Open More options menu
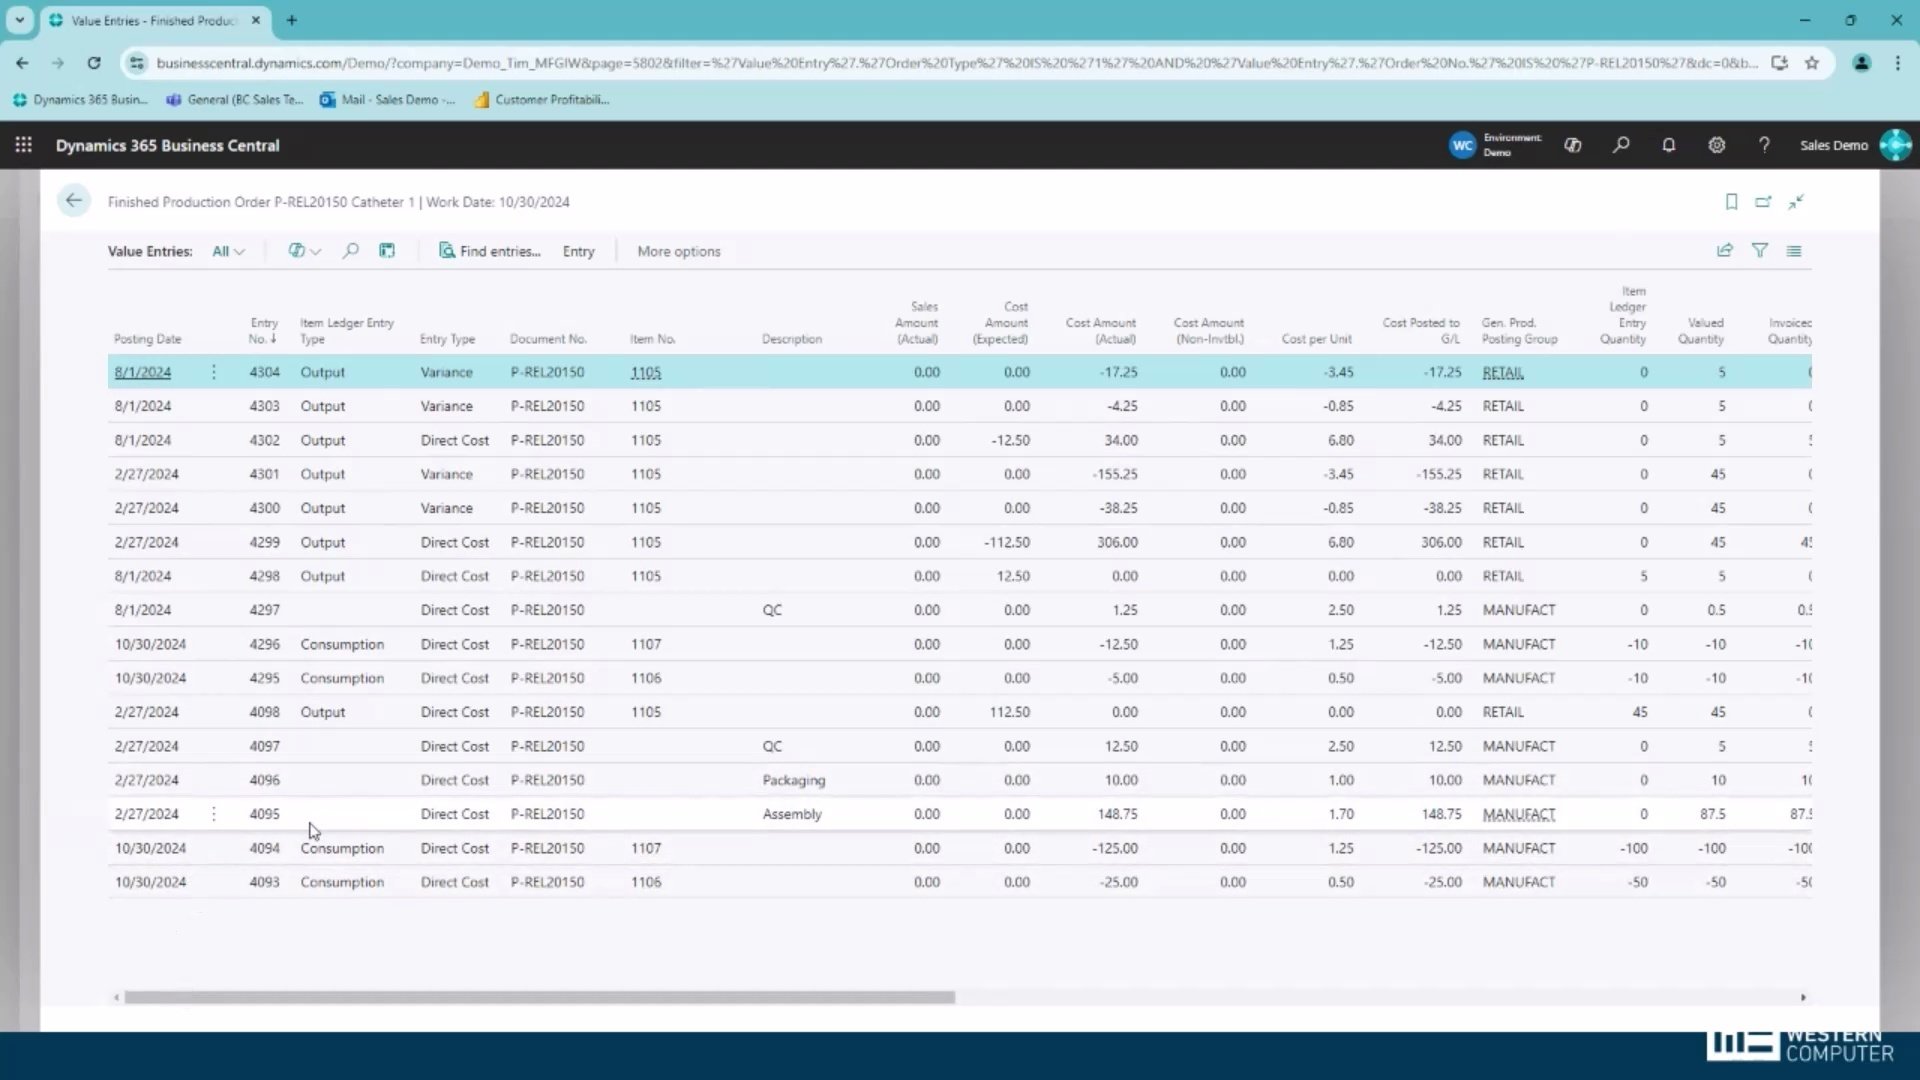Image resolution: width=1920 pixels, height=1080 pixels. point(679,251)
